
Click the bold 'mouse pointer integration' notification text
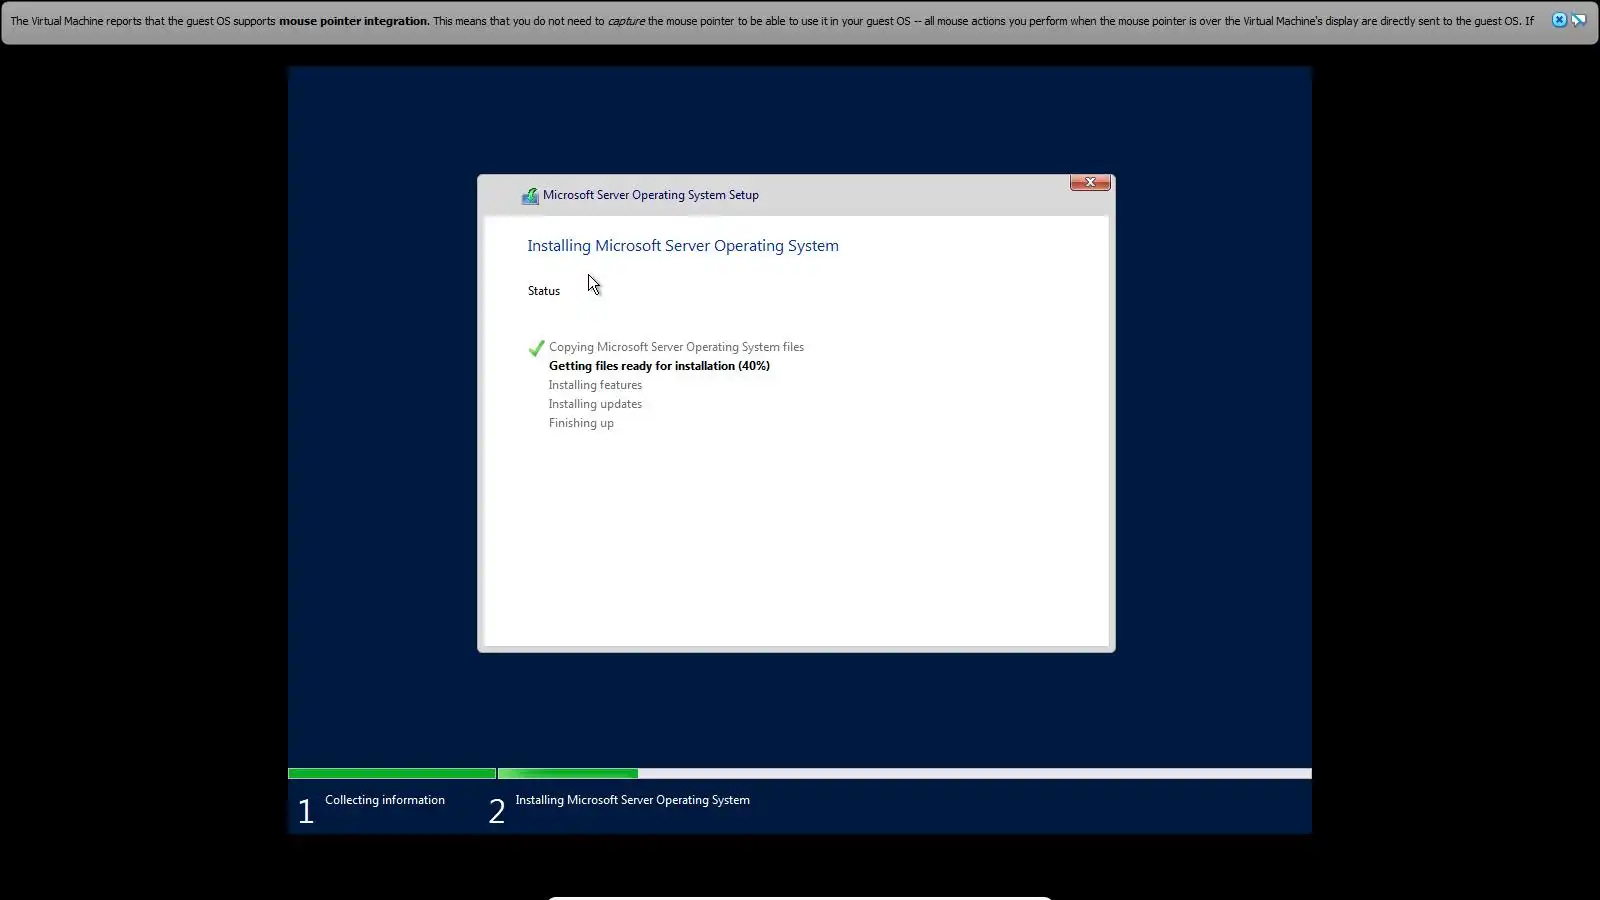tap(354, 21)
